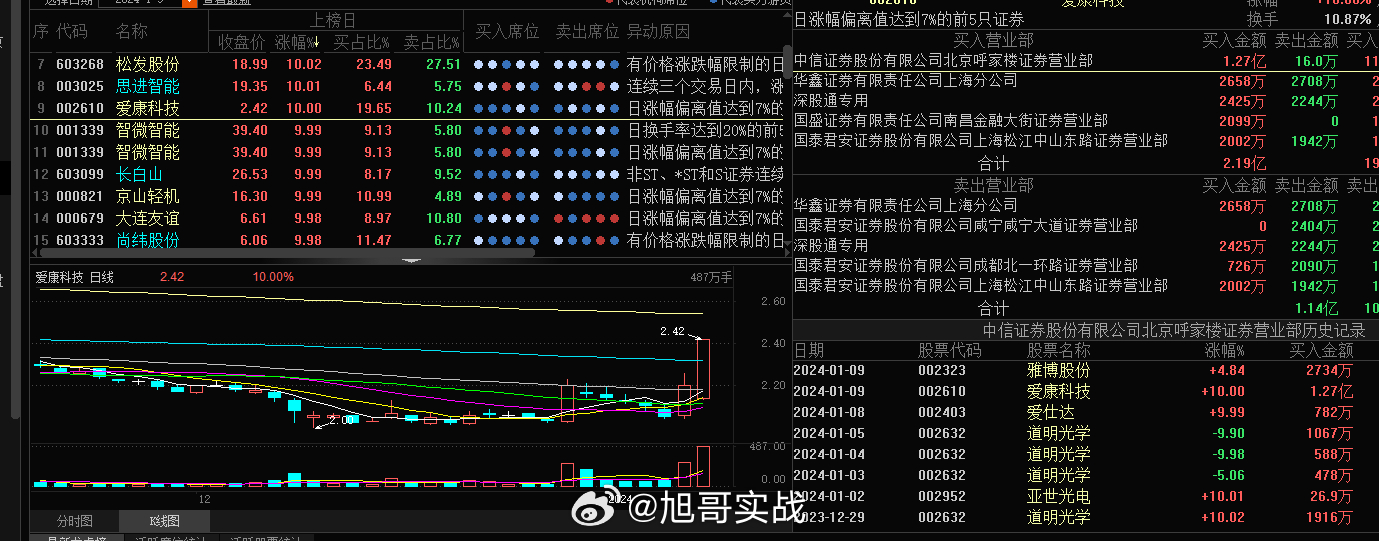Viewport: 1379px width, 541px height.
Task: Click stock code 003025
Action: click(x=80, y=86)
